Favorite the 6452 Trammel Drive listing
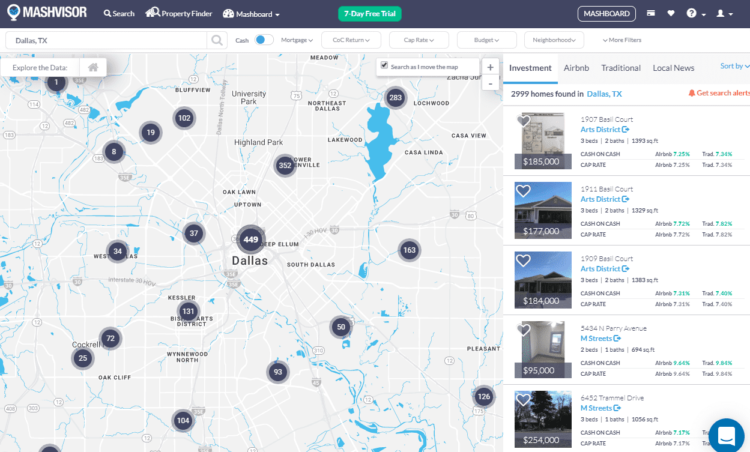The width and height of the screenshot is (750, 452). point(523,399)
